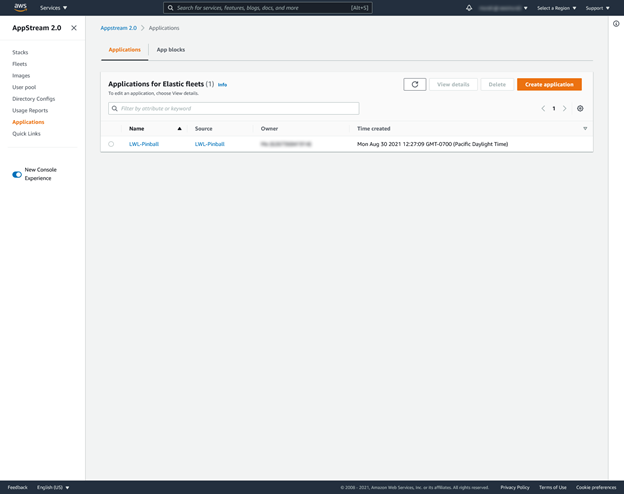
Task: Go to next page arrow
Action: (564, 108)
